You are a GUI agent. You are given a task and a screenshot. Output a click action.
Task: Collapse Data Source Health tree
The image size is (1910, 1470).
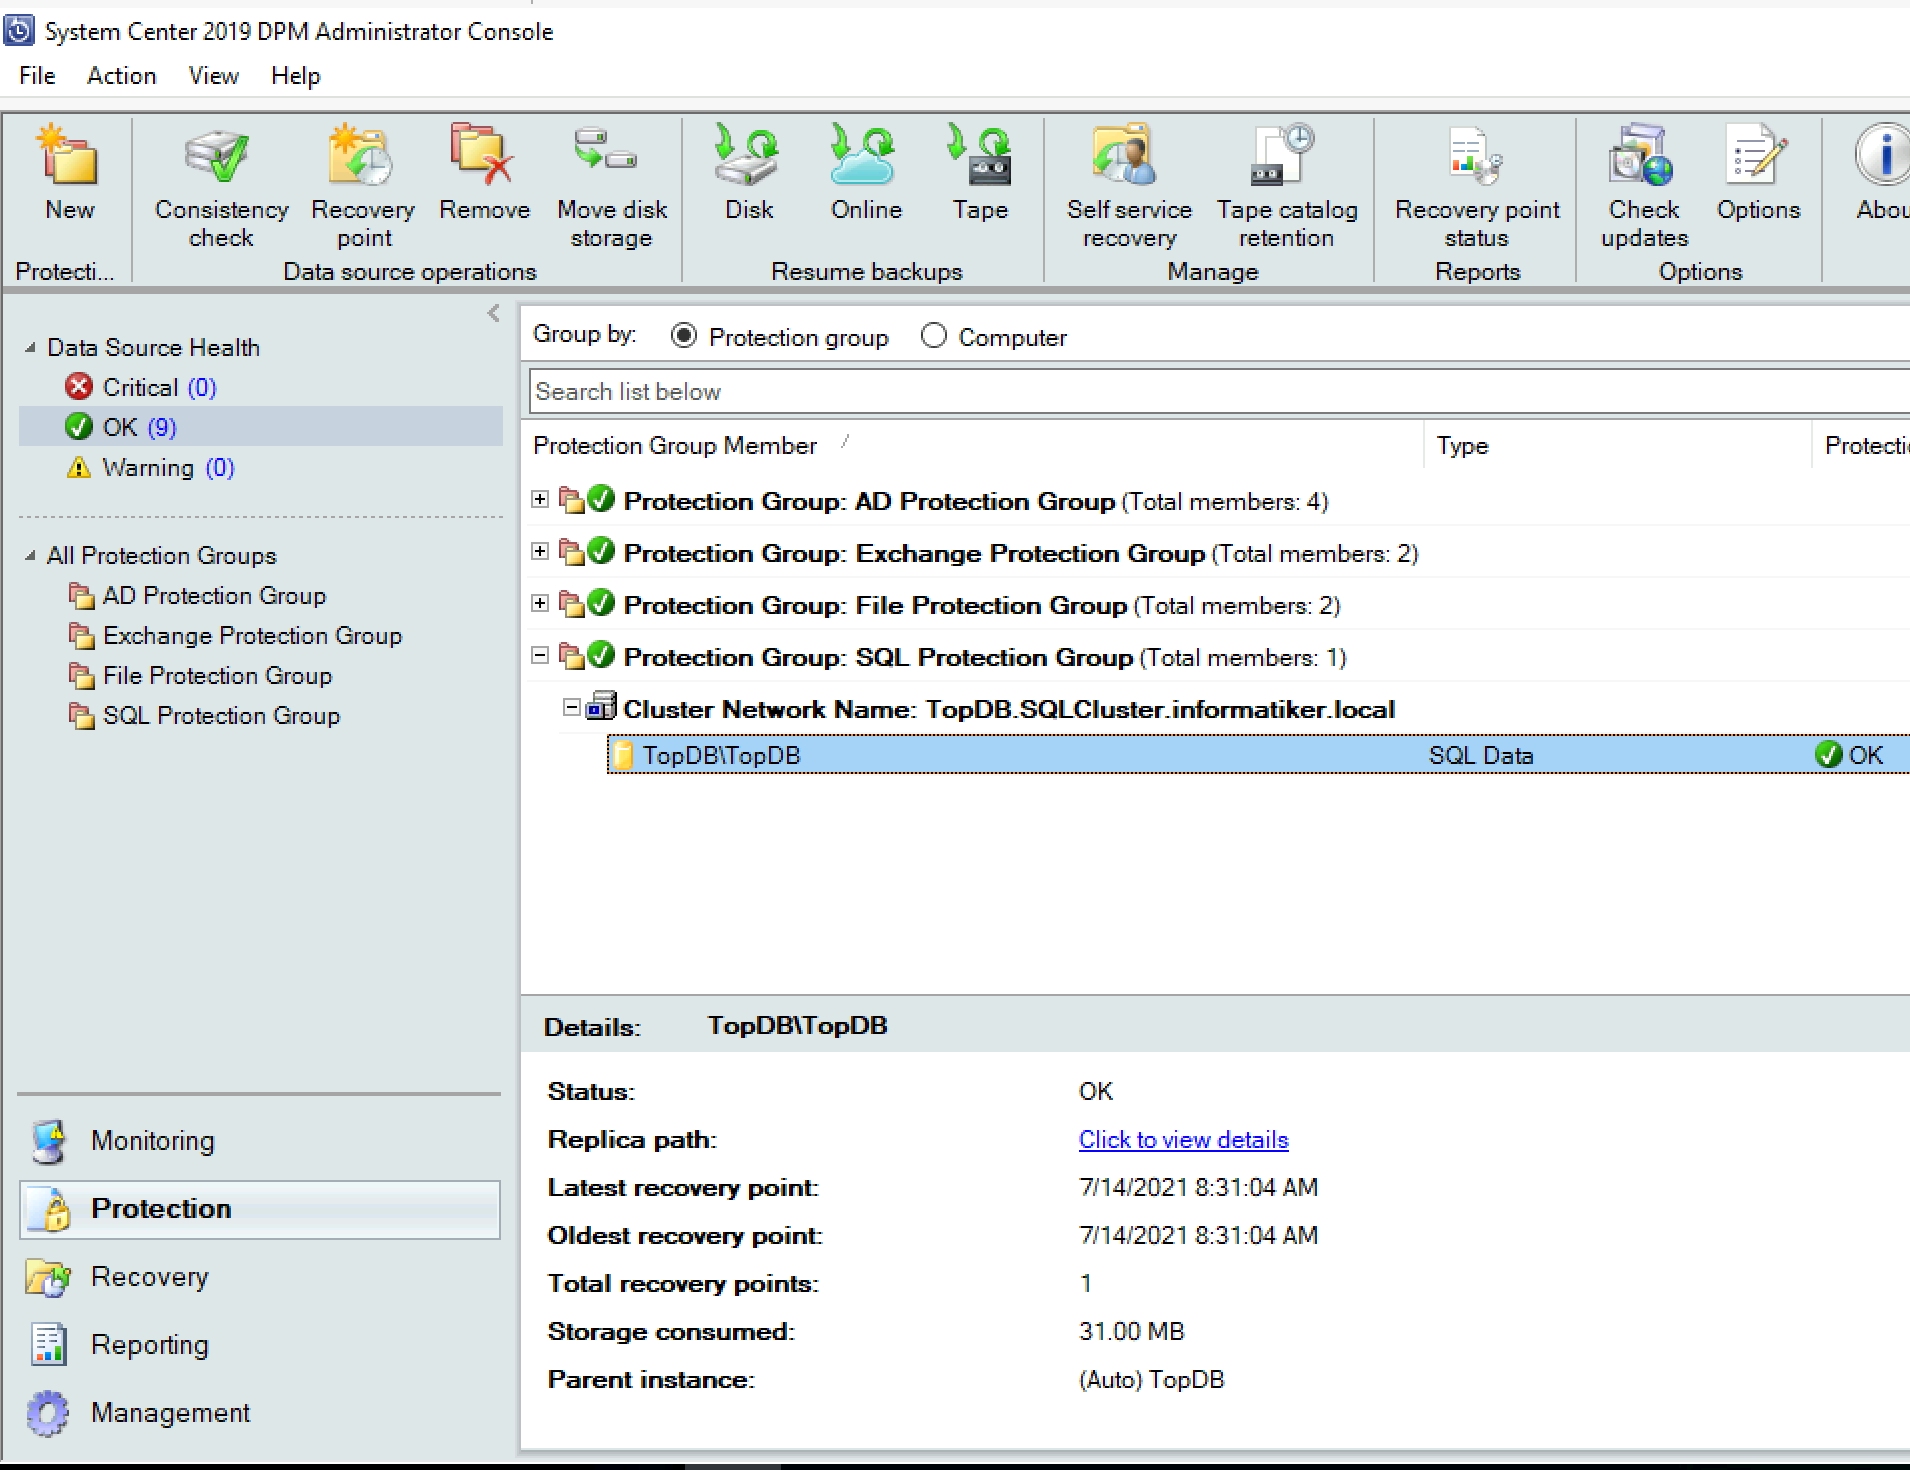click(x=30, y=347)
